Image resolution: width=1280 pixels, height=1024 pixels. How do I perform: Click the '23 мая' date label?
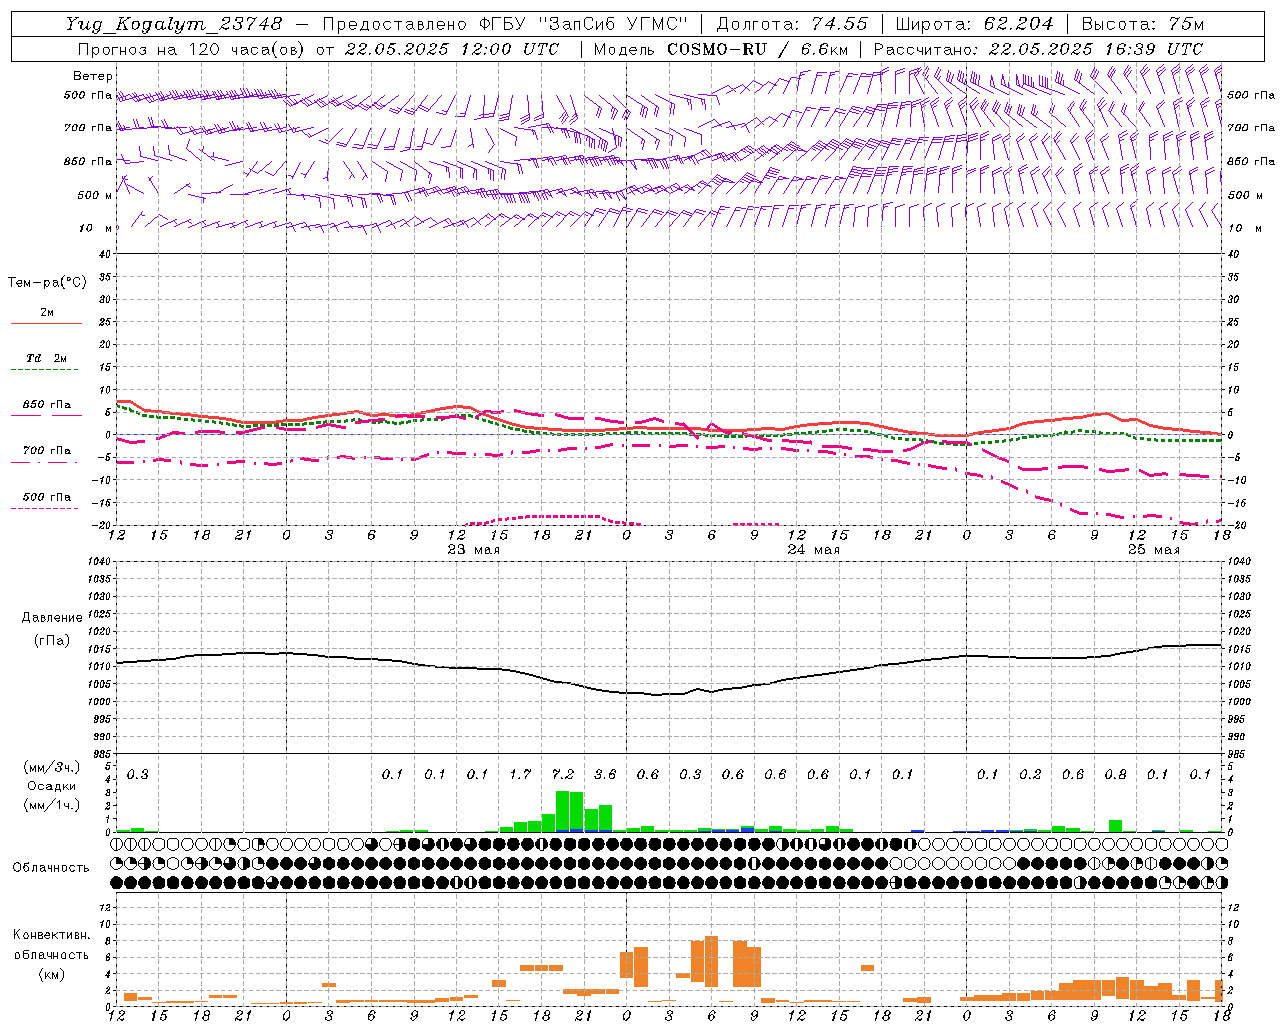(x=474, y=550)
